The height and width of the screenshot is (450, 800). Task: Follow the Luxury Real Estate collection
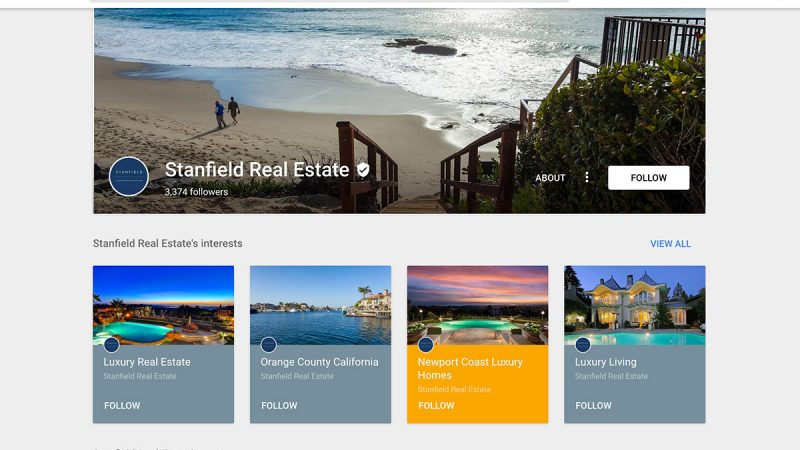click(122, 406)
